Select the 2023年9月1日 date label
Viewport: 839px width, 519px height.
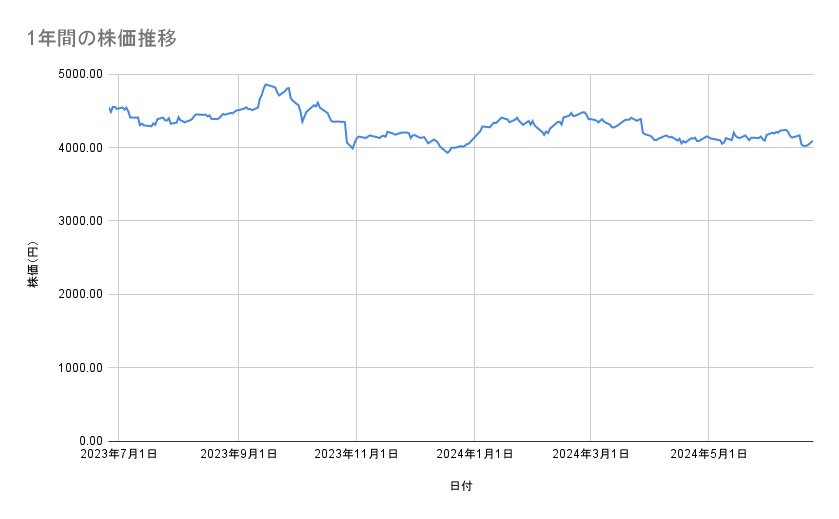pyautogui.click(x=239, y=455)
